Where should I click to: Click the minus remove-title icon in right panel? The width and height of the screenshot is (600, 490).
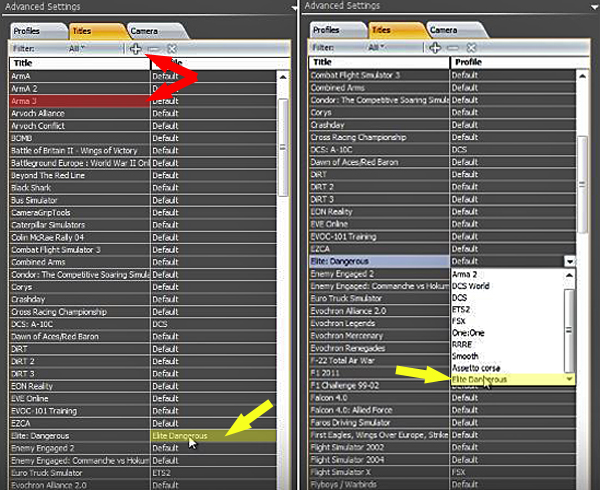[x=453, y=48]
